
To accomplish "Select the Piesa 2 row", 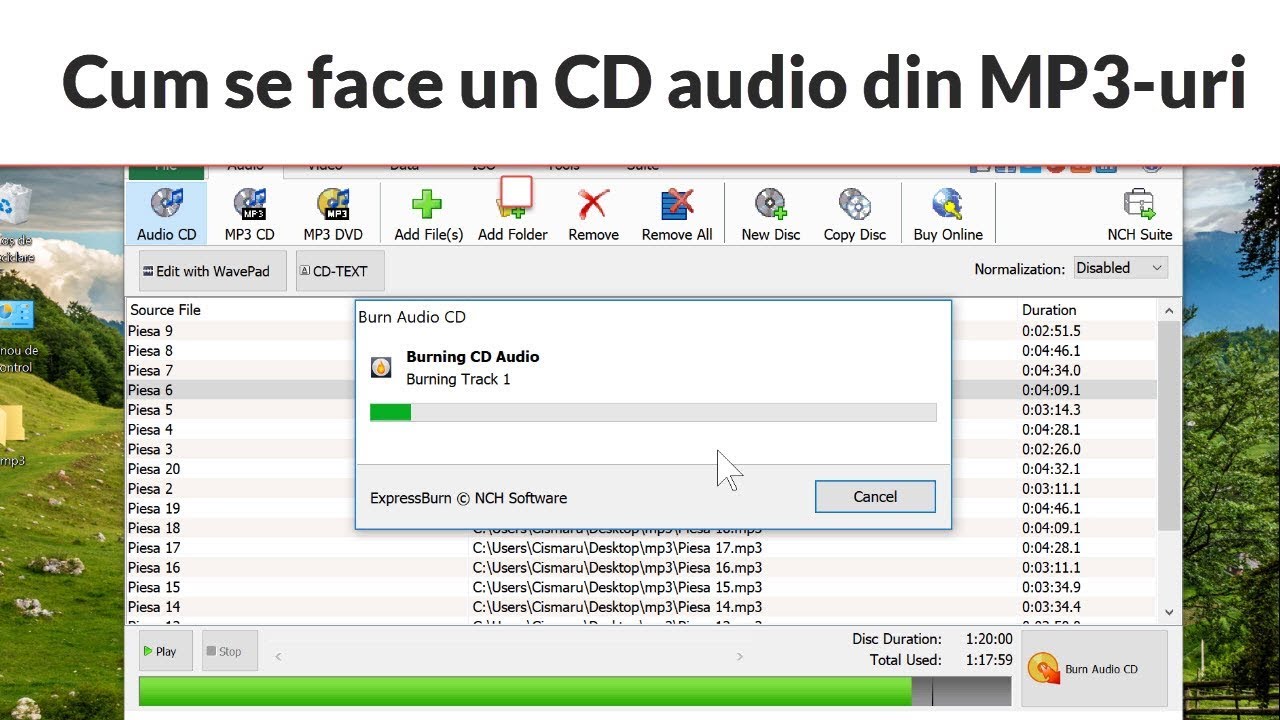I will (641, 489).
